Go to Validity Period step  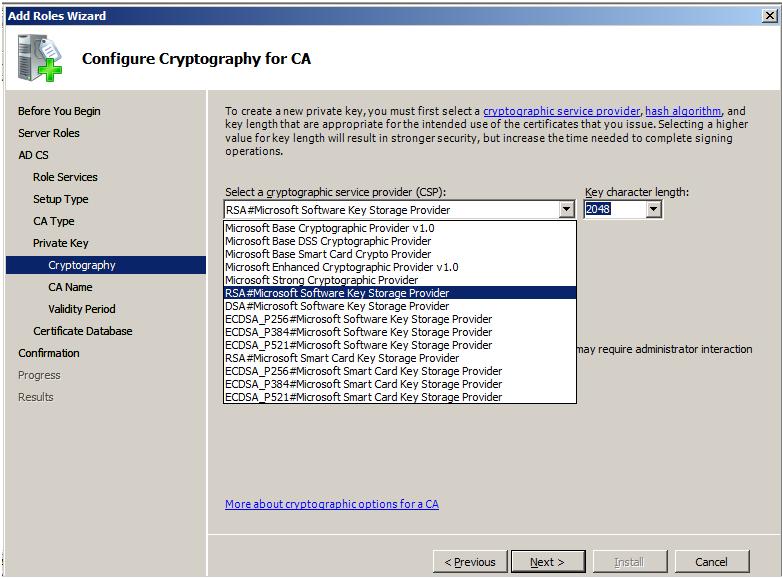point(82,309)
